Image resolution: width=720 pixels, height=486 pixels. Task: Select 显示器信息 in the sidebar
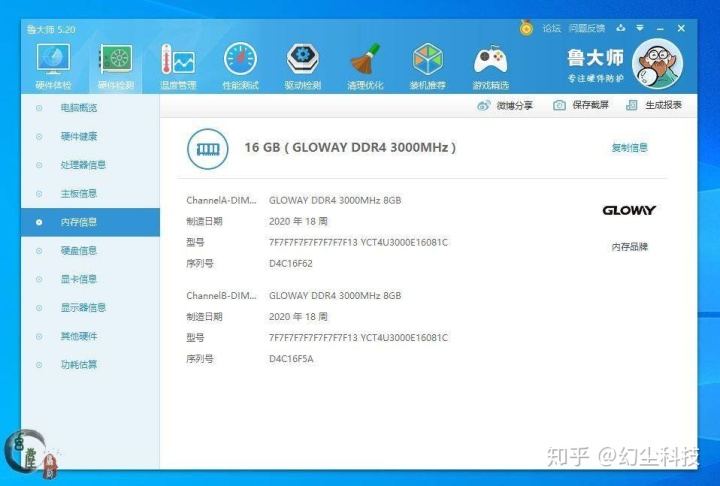click(x=90, y=307)
